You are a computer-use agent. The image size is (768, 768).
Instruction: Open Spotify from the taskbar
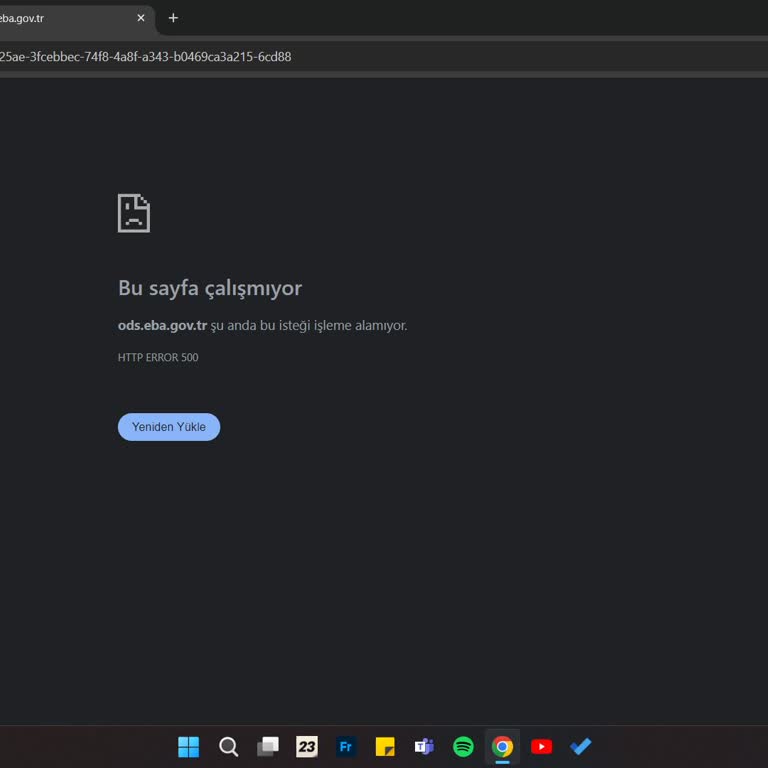[x=463, y=747]
